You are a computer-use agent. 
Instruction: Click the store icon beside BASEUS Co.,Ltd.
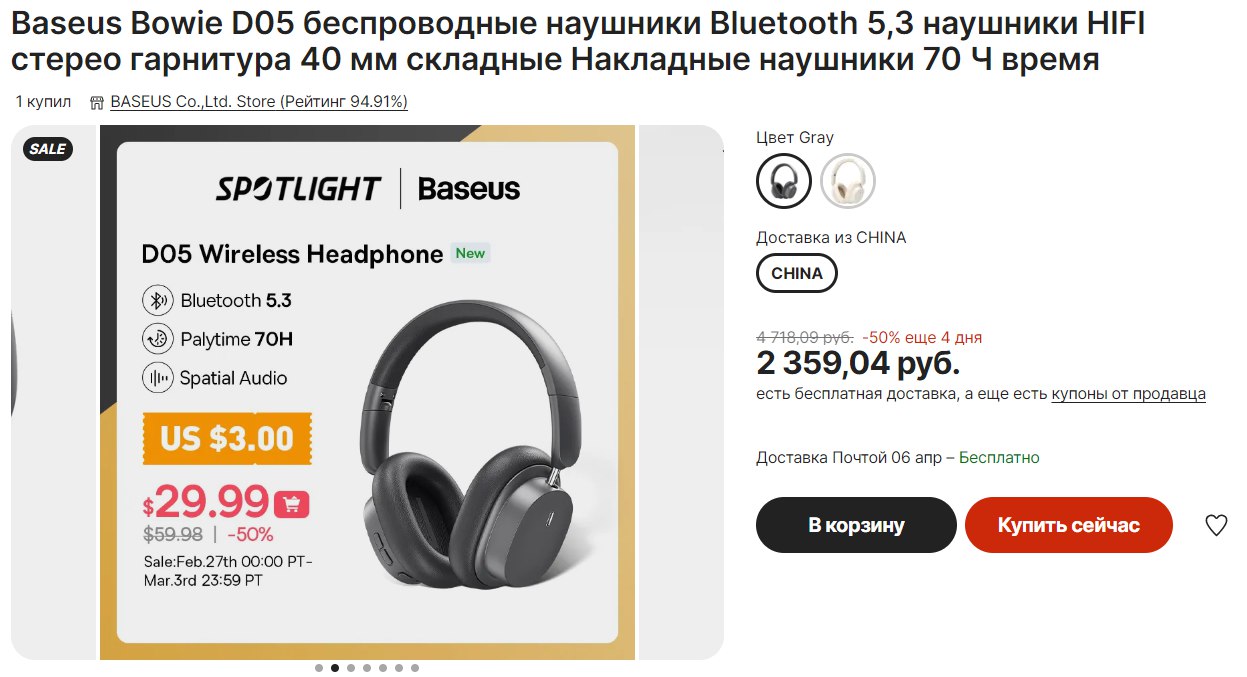tap(97, 102)
